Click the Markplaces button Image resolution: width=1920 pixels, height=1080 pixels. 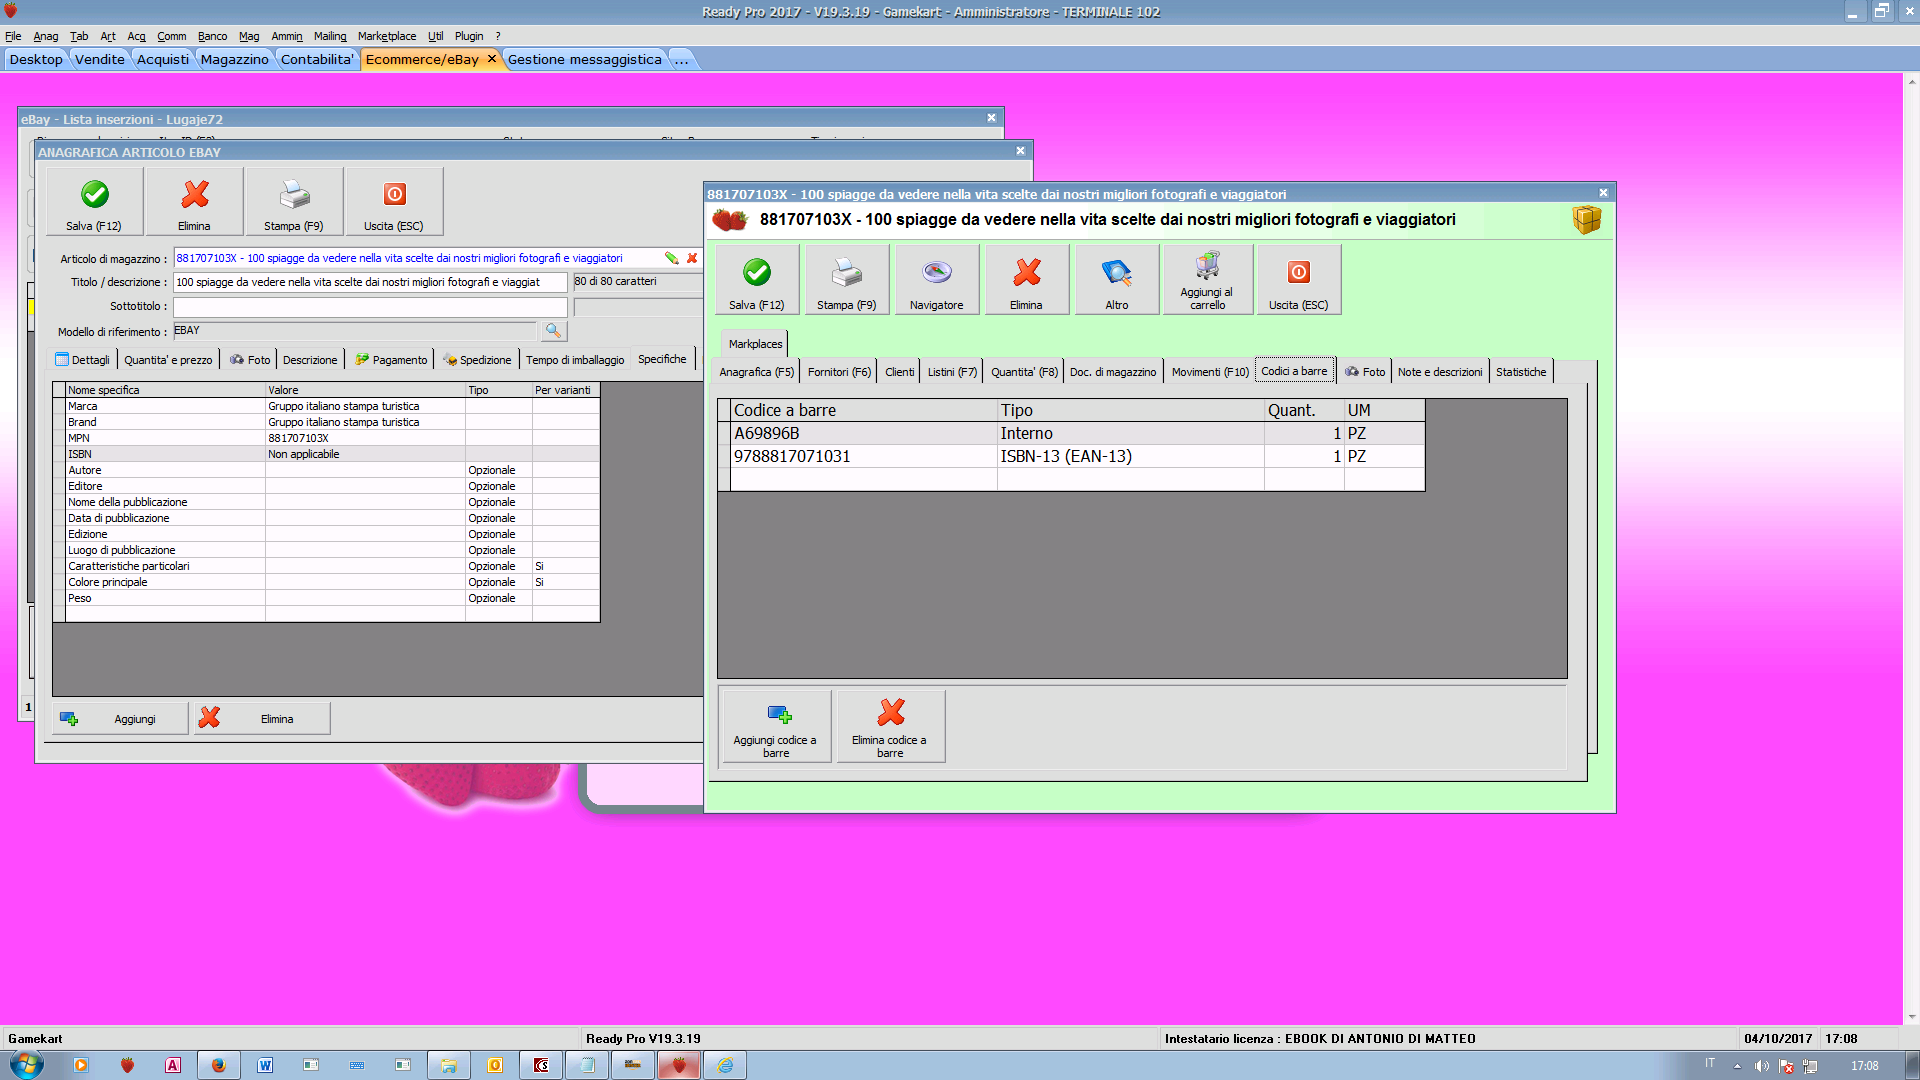pyautogui.click(x=755, y=344)
